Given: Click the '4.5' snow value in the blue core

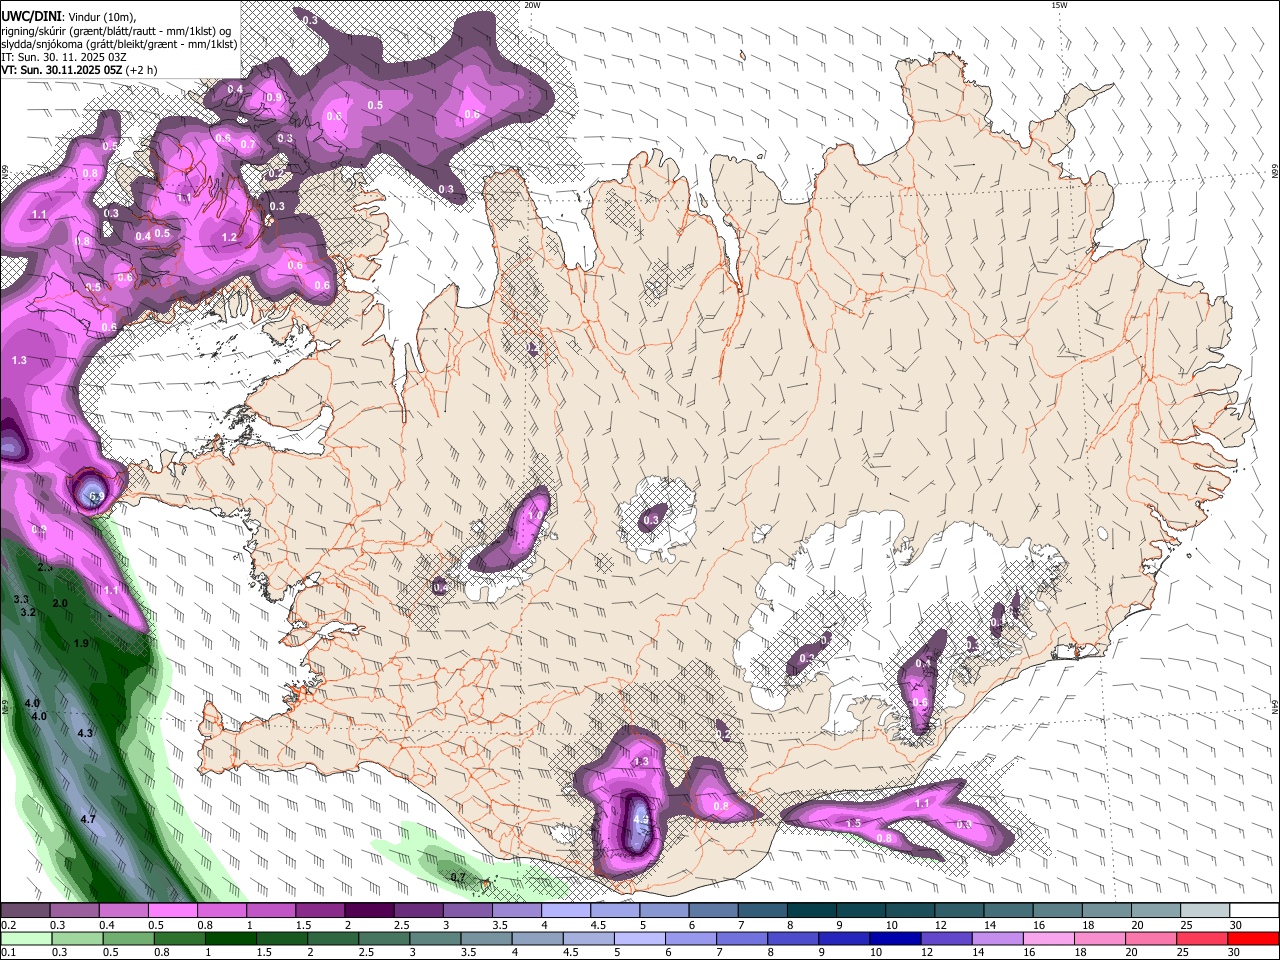Looking at the screenshot, I should point(642,819).
